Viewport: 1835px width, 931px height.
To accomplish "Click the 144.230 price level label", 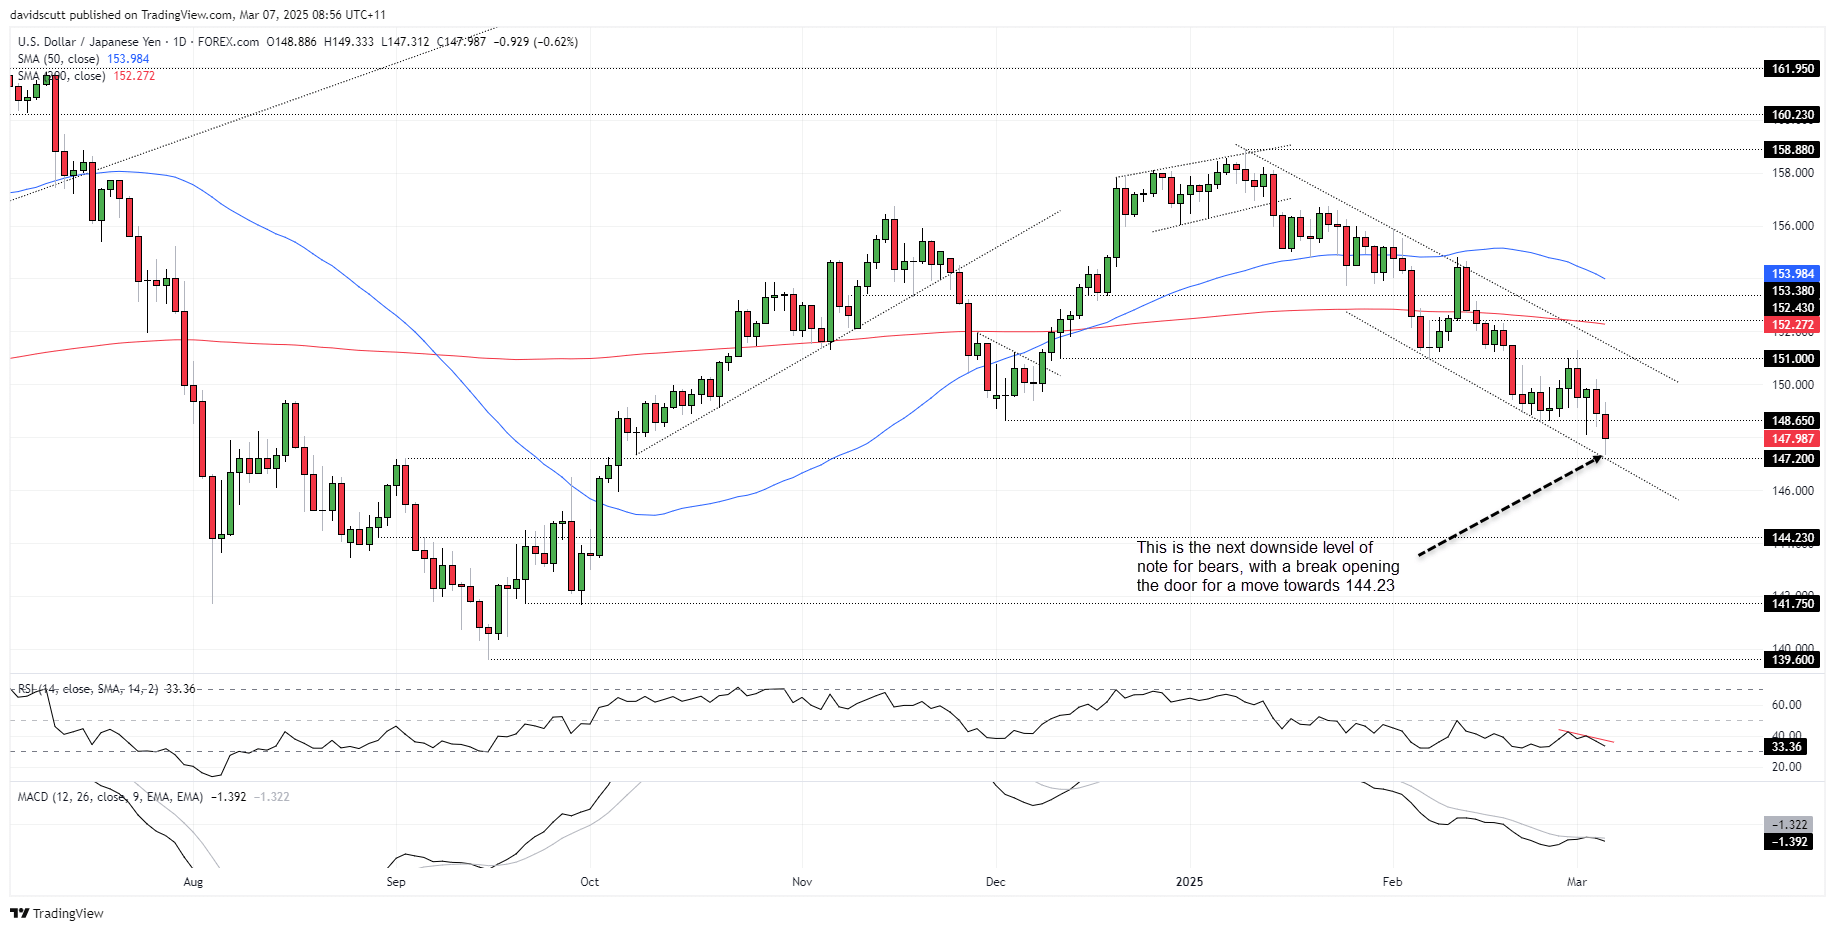I will [x=1792, y=538].
